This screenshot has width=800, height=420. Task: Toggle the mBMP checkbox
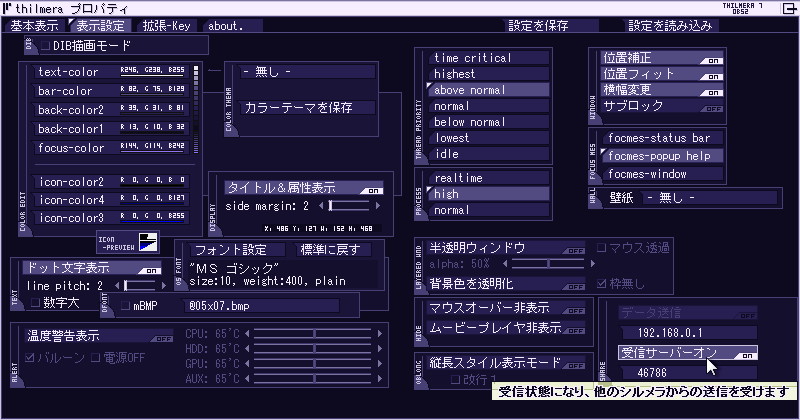click(126, 306)
